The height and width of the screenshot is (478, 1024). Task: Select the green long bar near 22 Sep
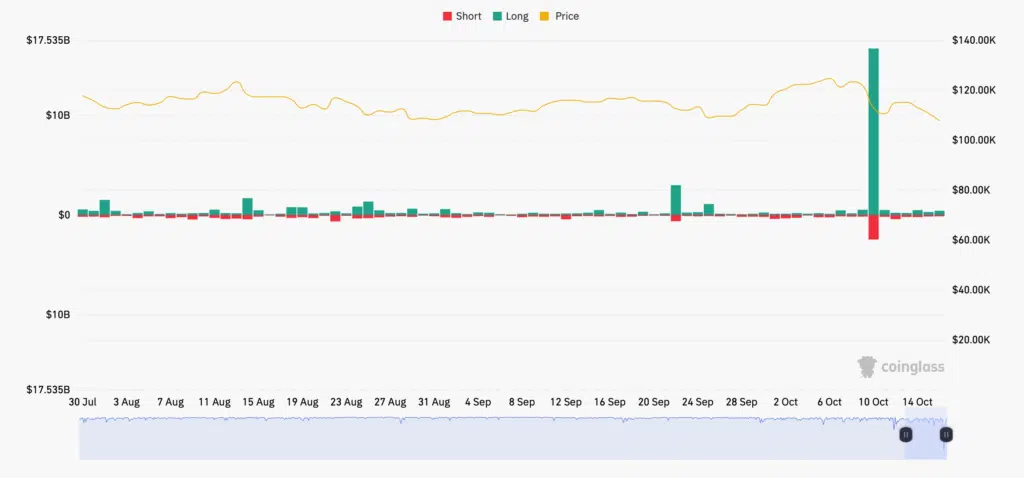(x=676, y=199)
